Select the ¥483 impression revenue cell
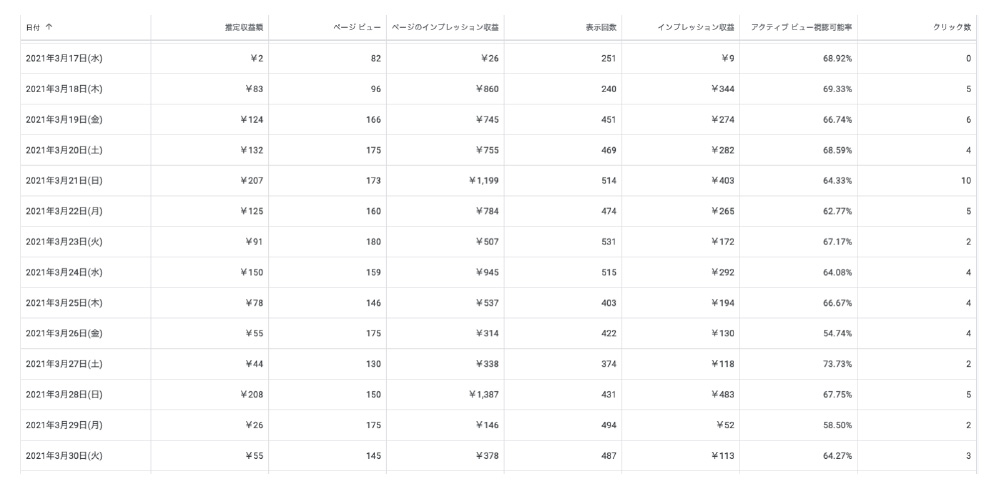The height and width of the screenshot is (489, 1000). pos(722,394)
